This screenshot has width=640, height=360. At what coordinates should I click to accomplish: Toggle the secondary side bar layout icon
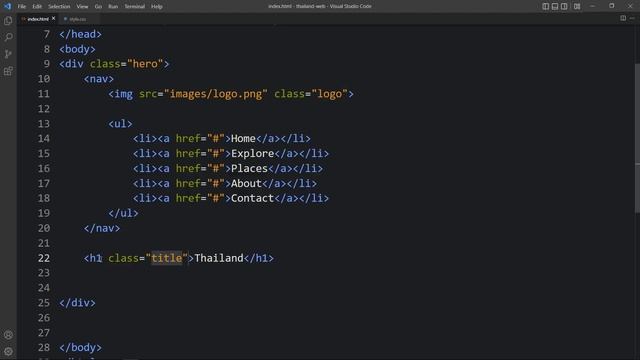564,6
